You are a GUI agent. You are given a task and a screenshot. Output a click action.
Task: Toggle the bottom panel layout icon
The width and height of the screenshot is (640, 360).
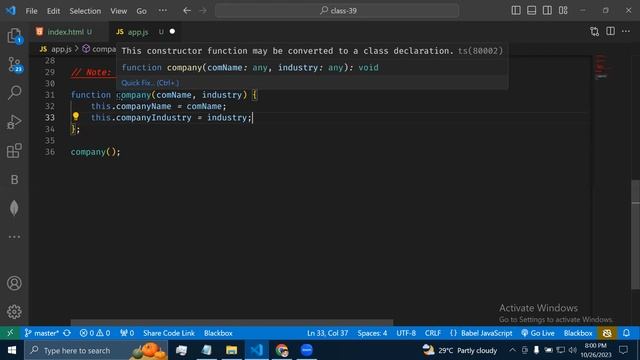pos(531,11)
